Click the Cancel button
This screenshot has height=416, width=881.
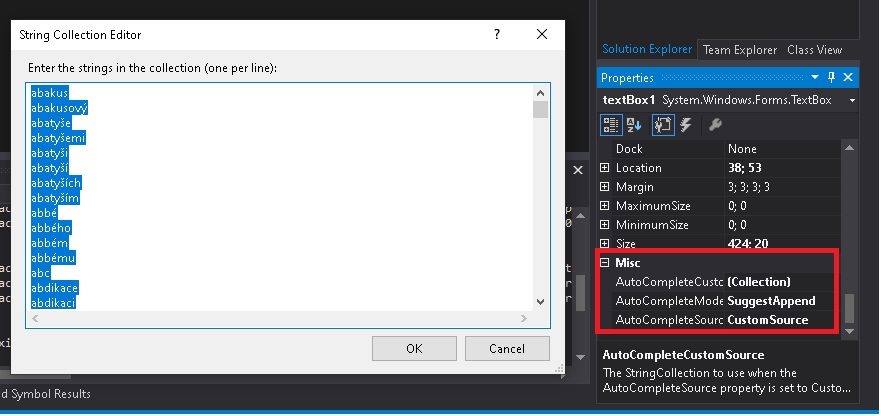[507, 349]
